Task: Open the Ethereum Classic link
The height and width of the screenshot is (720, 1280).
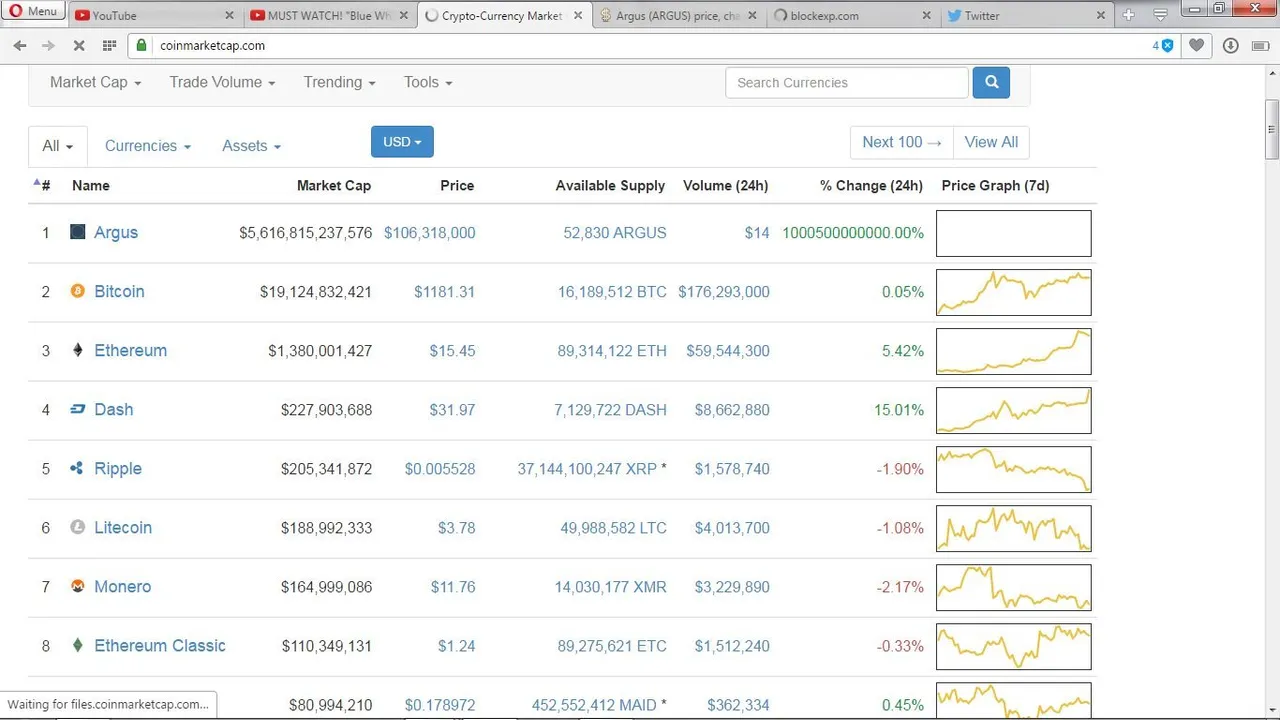Action: pos(160,645)
